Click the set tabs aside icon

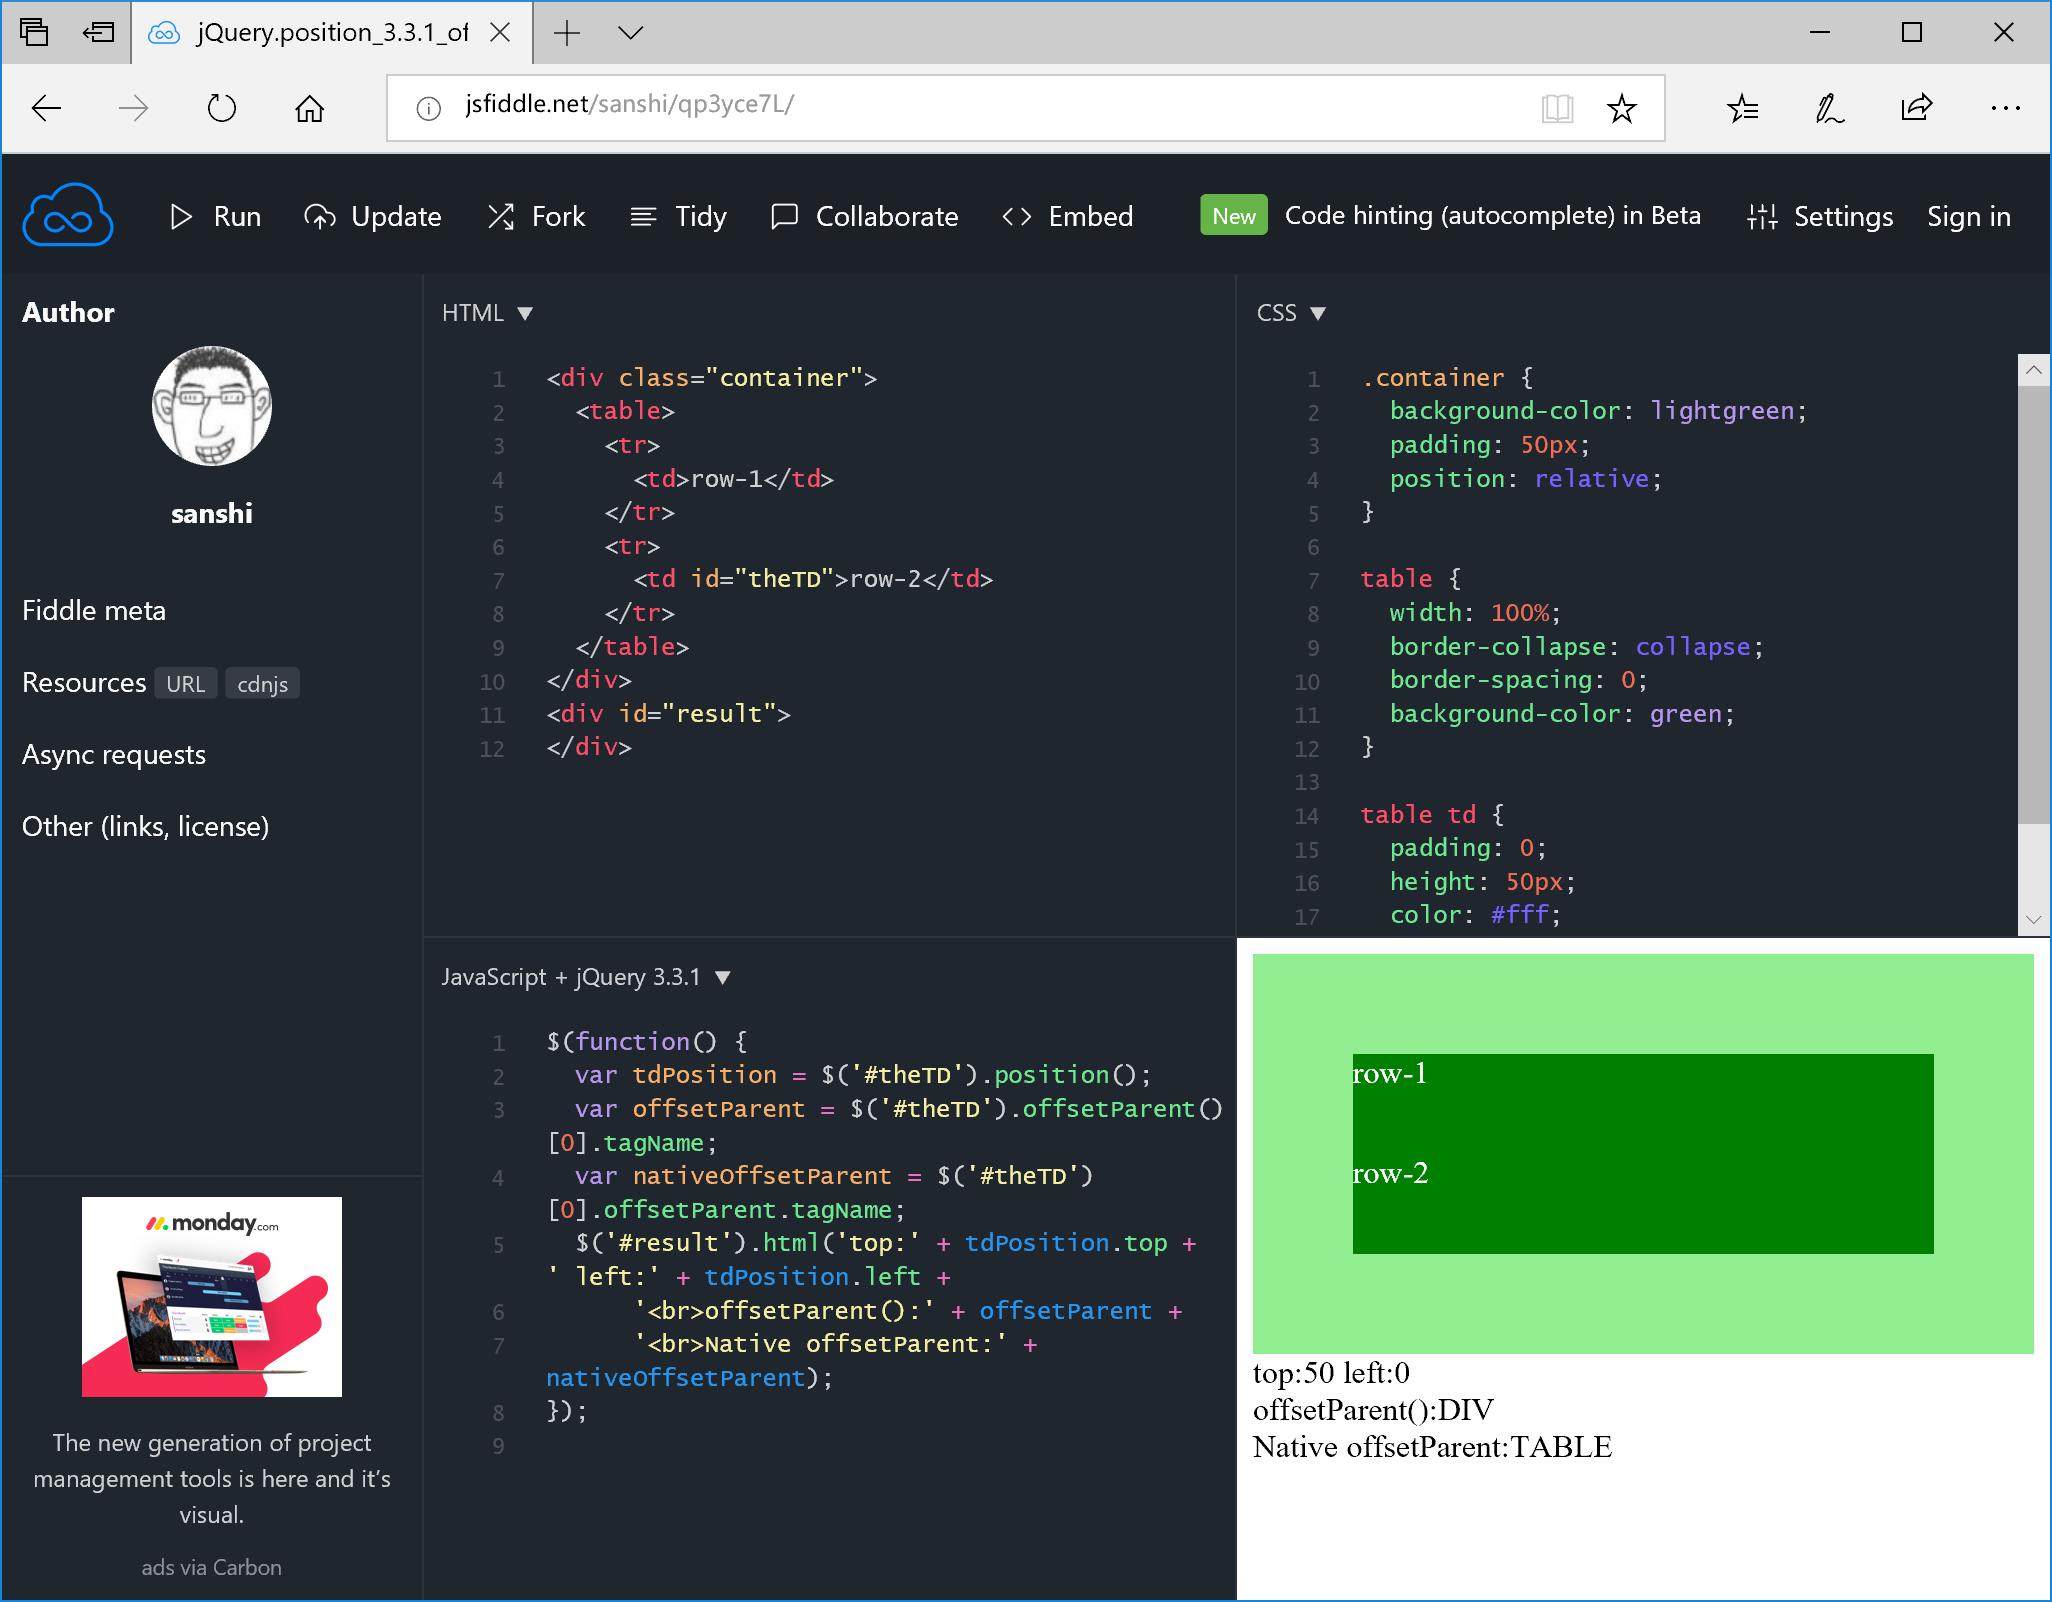click(98, 33)
